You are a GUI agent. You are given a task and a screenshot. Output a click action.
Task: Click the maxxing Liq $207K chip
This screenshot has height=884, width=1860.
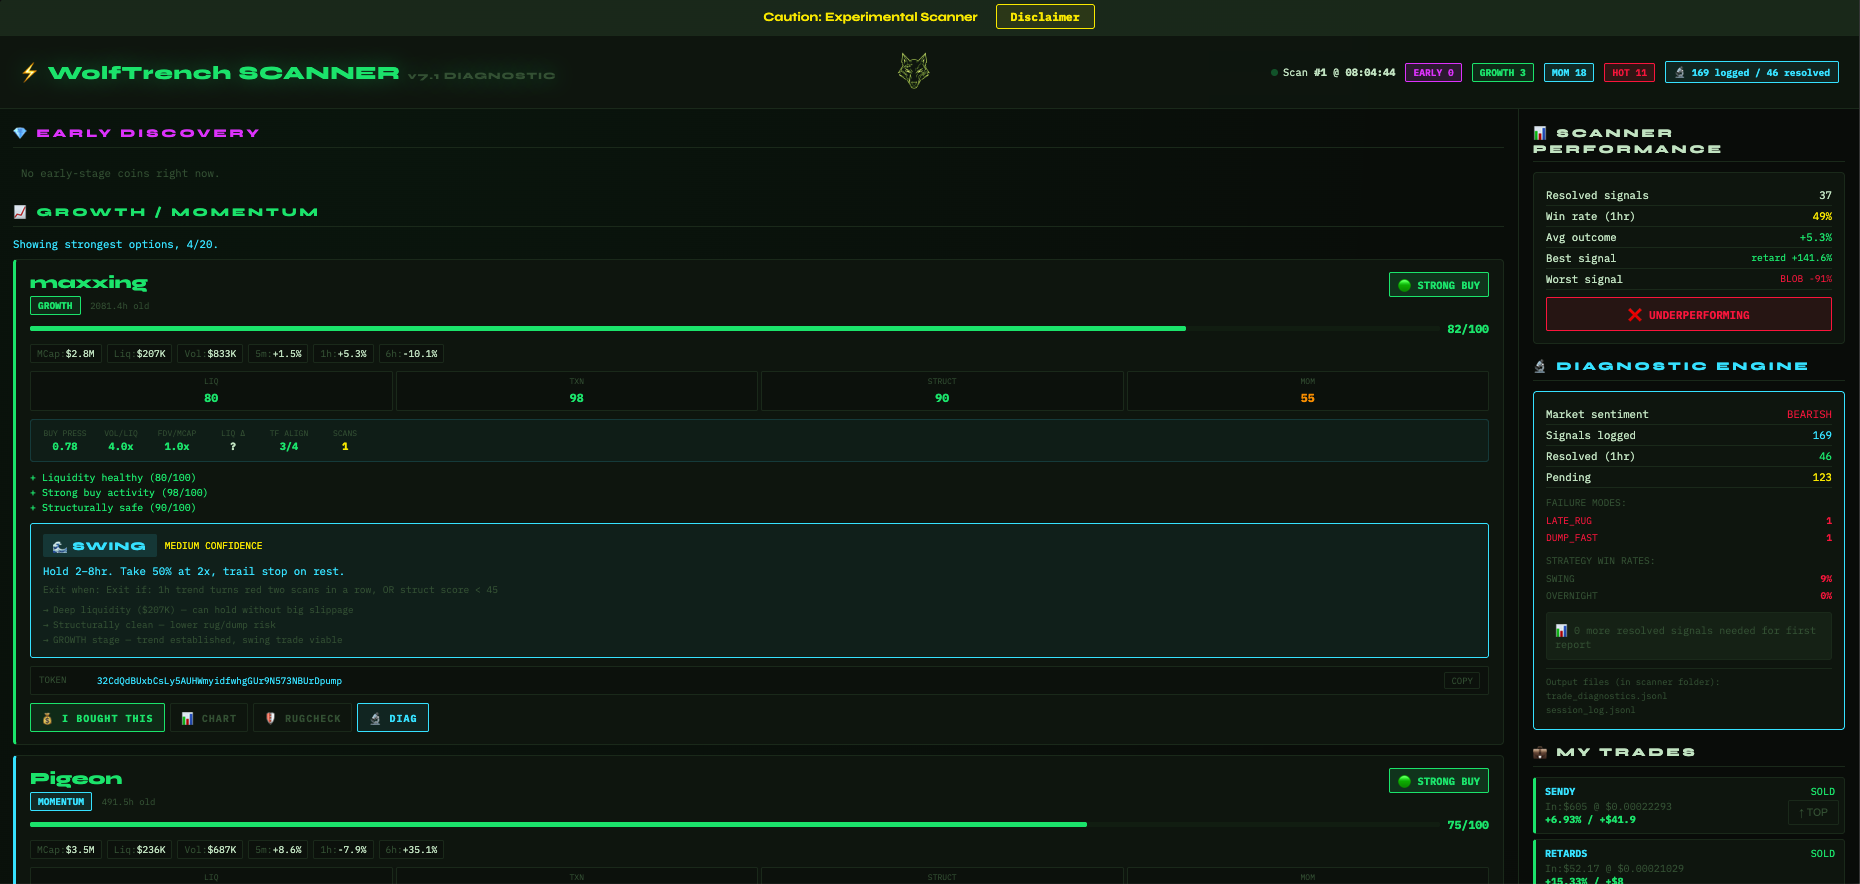click(140, 354)
